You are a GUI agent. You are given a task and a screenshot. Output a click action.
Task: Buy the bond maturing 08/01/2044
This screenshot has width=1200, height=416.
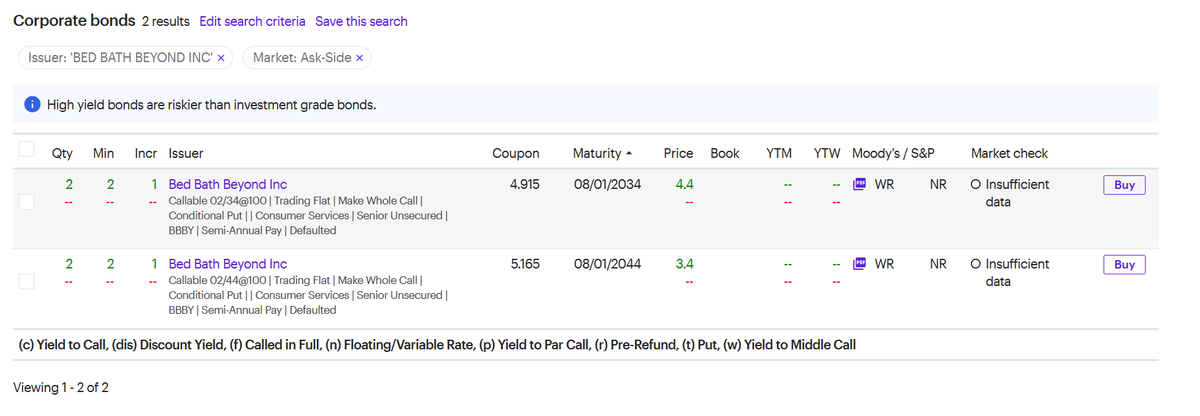point(1125,265)
